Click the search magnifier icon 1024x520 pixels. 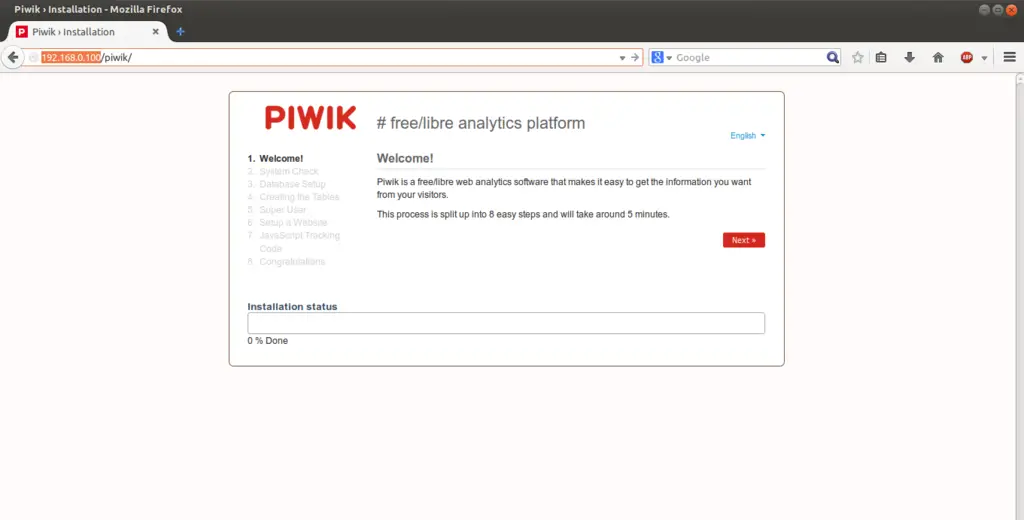tap(832, 57)
